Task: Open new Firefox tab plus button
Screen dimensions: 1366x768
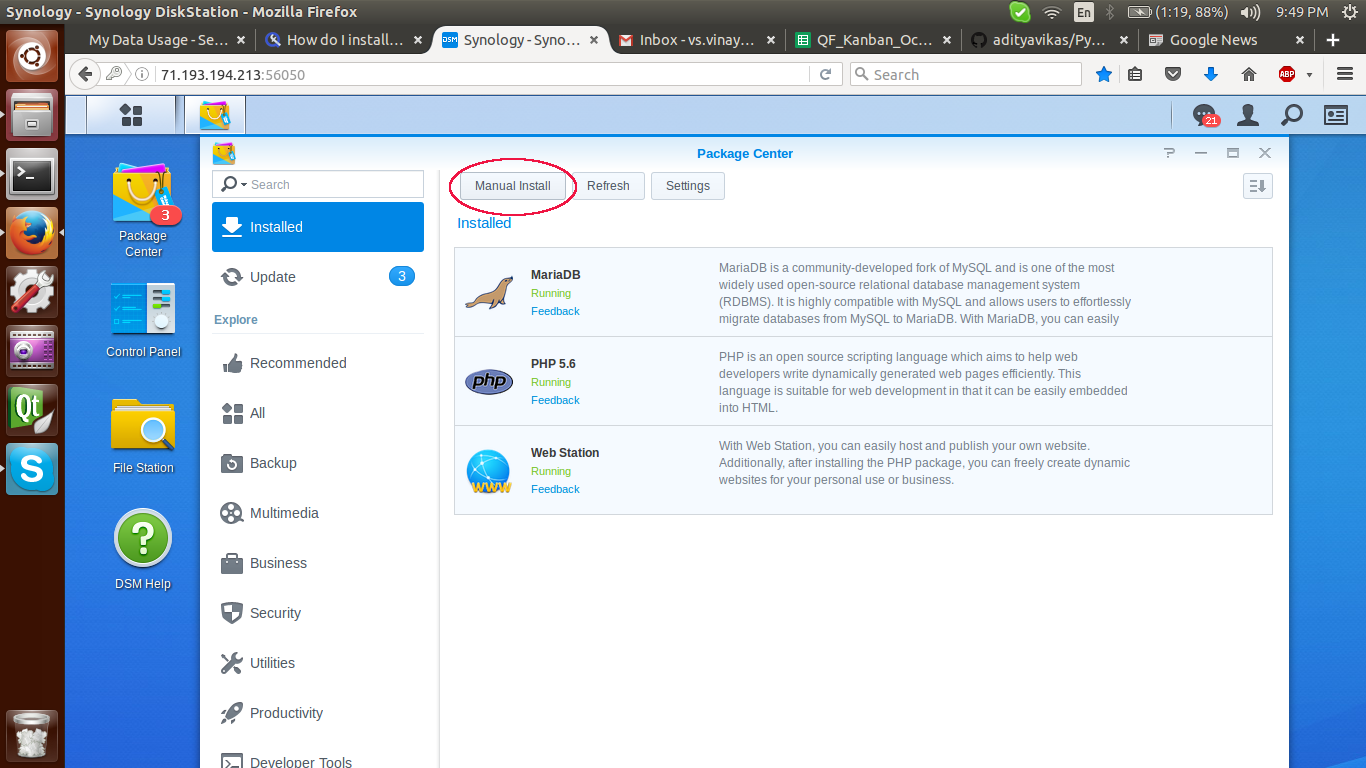Action: tap(1332, 40)
